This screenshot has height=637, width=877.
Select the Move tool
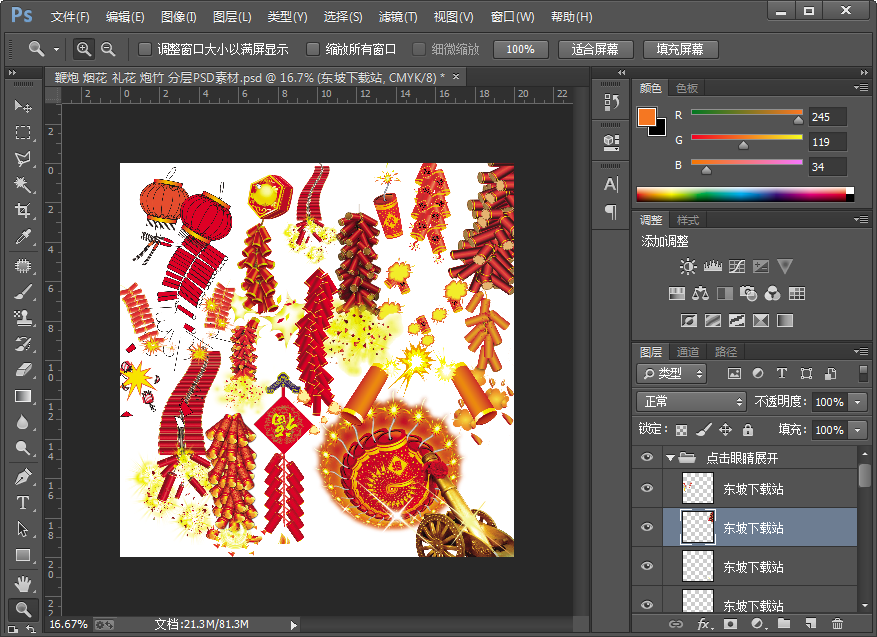tap(22, 106)
